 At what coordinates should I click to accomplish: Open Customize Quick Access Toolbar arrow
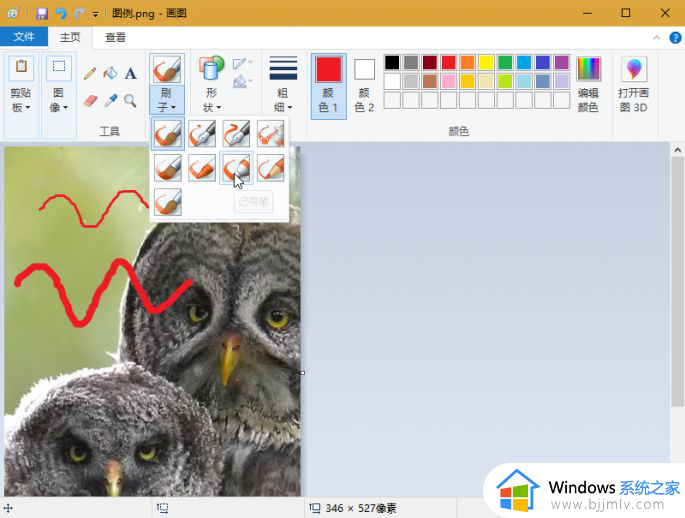[95, 14]
